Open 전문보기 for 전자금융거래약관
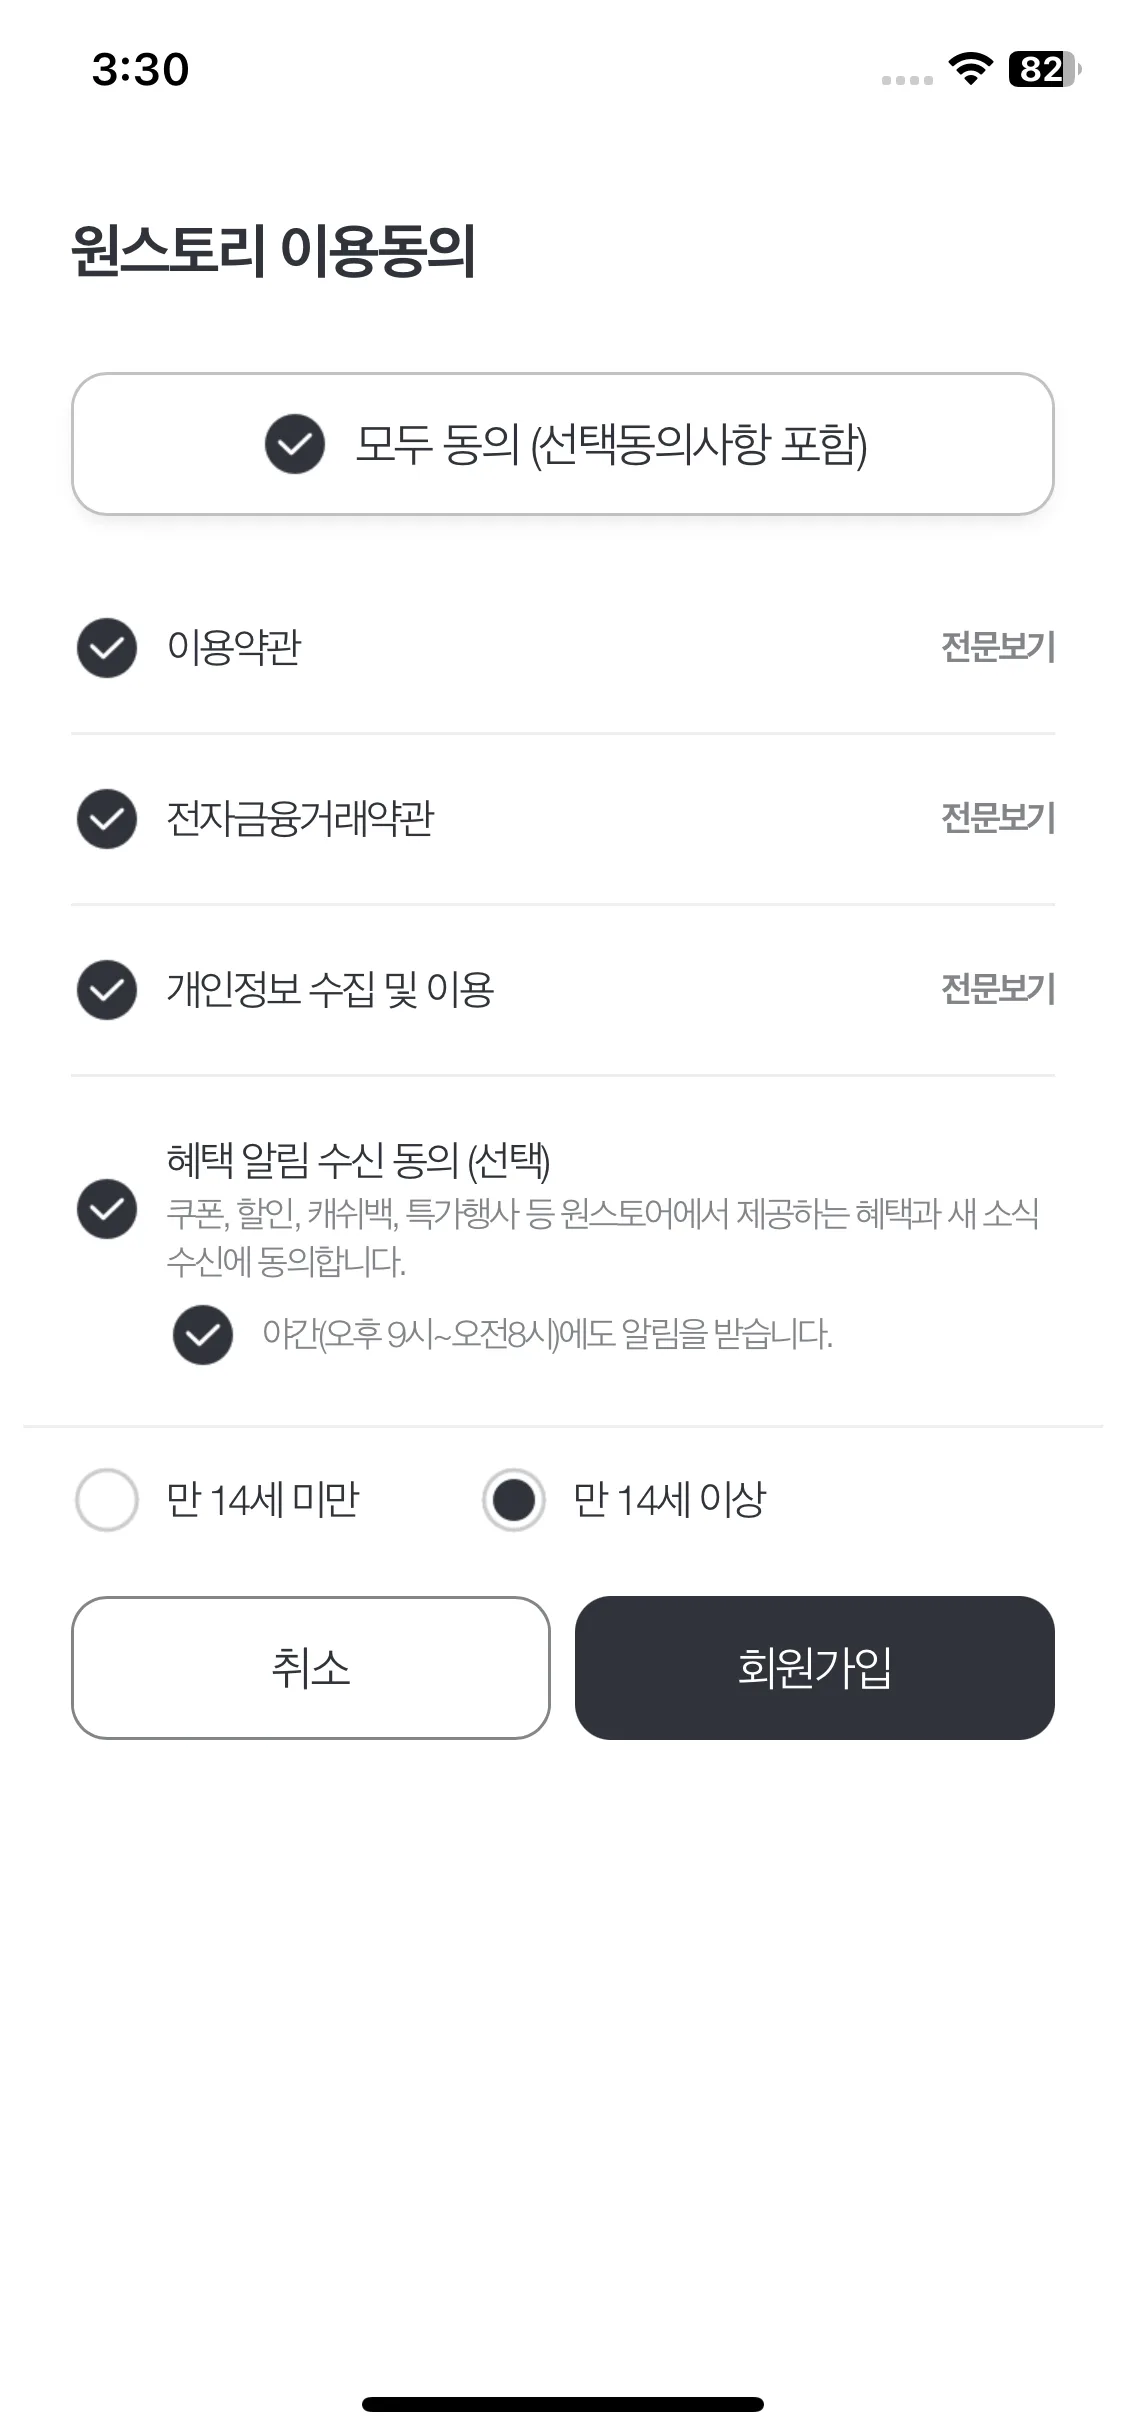This screenshot has height=2436, width=1125. 998,819
